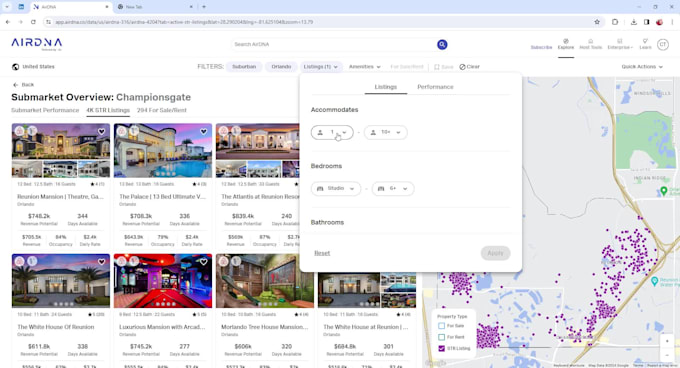
Task: Click Airbnb badge on Luxurious Mansion card
Action: coord(121,261)
